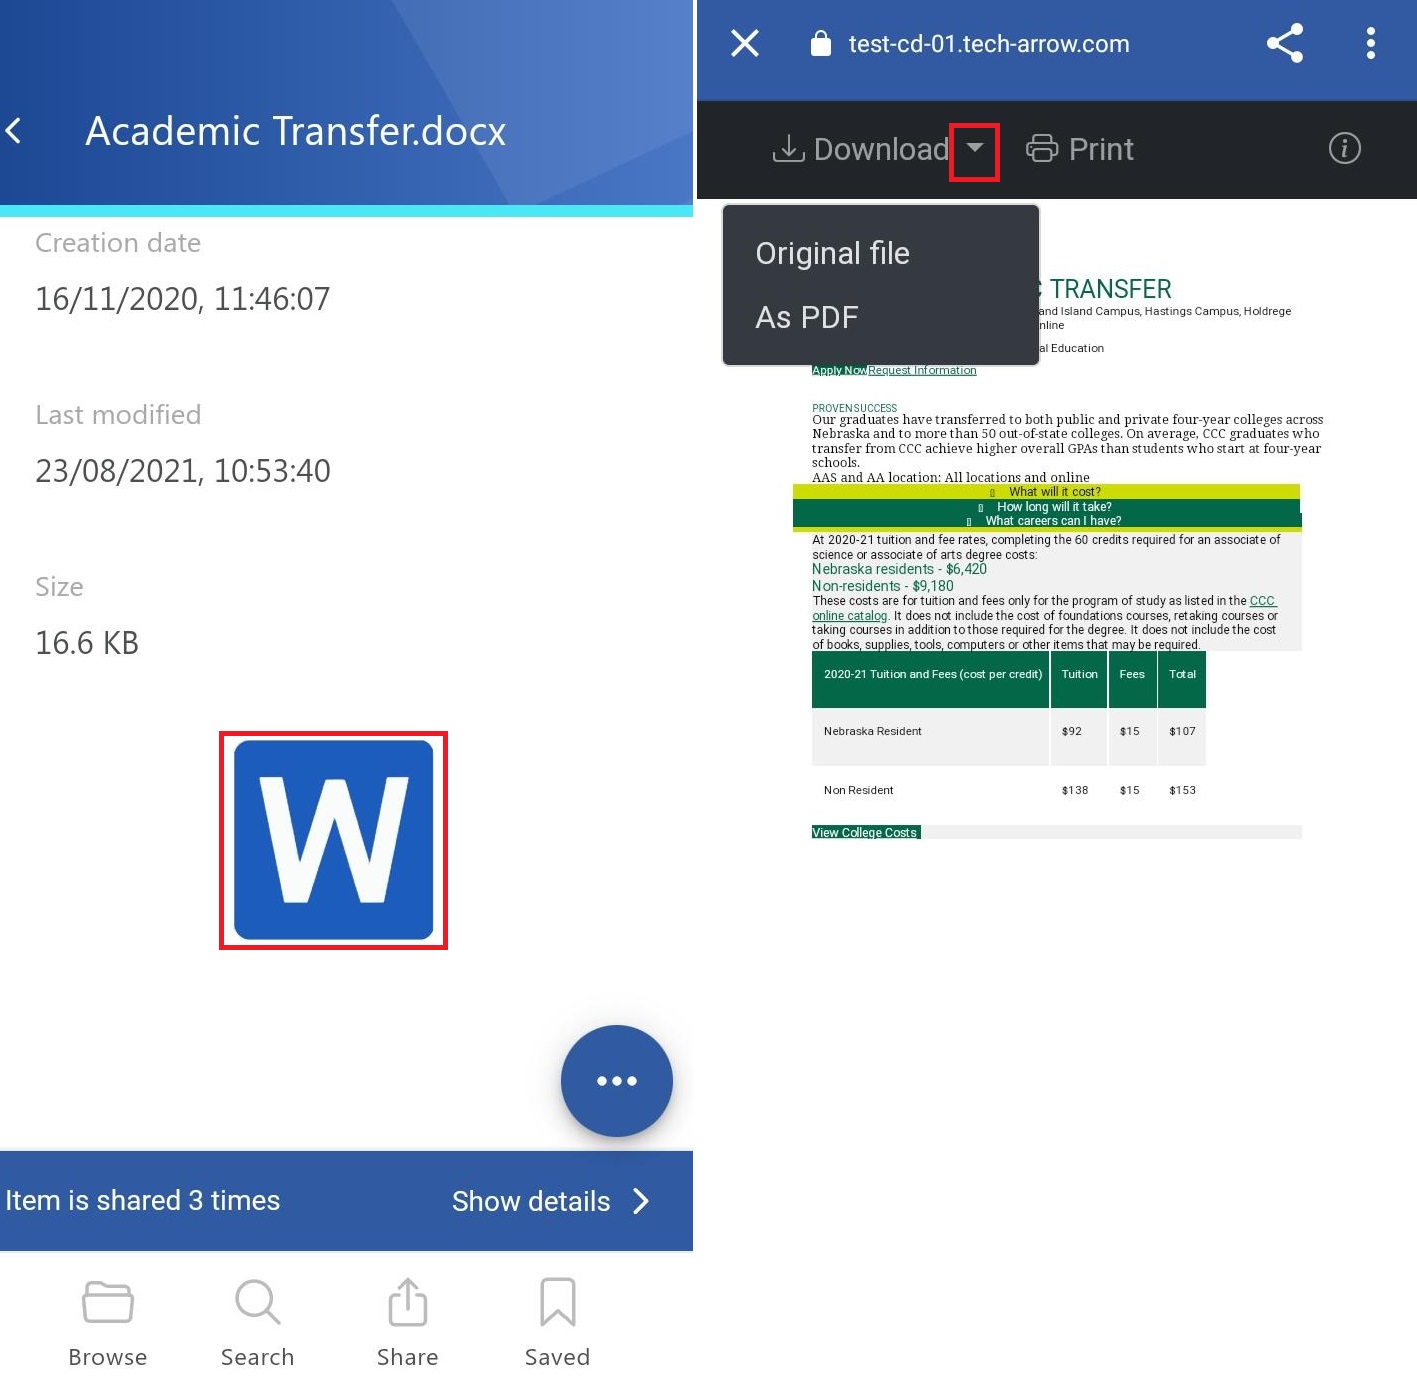Expand the 'How long will it take?' section
This screenshot has height=1383, width=1417.
point(1047,506)
